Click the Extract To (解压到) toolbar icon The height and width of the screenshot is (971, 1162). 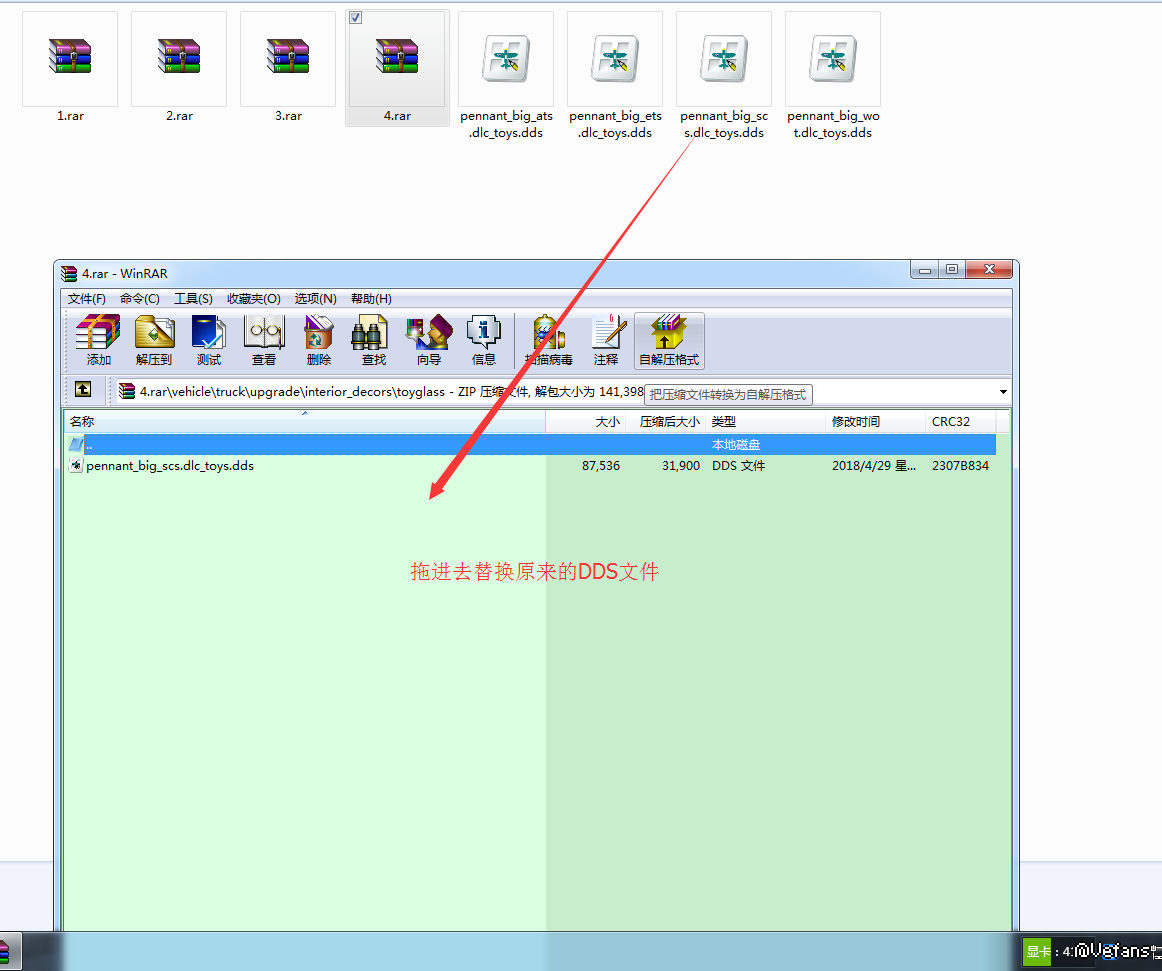(x=154, y=341)
